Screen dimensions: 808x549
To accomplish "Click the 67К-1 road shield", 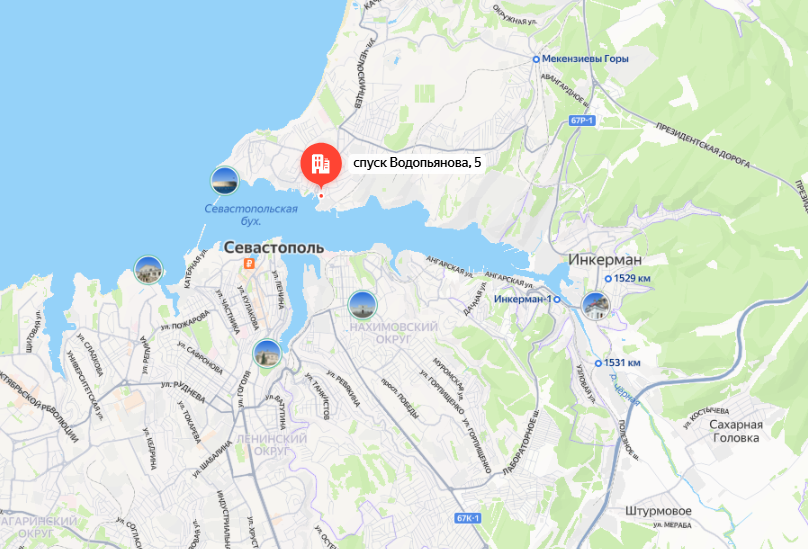I will (468, 518).
